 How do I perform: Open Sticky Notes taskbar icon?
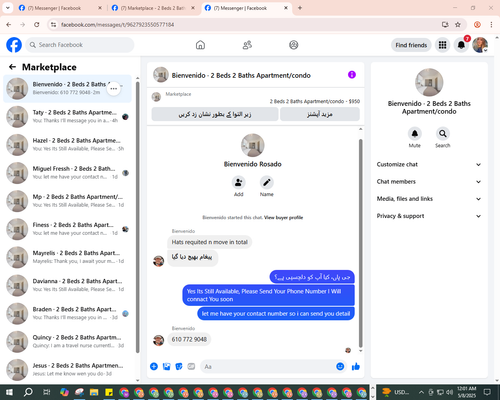tap(109, 392)
